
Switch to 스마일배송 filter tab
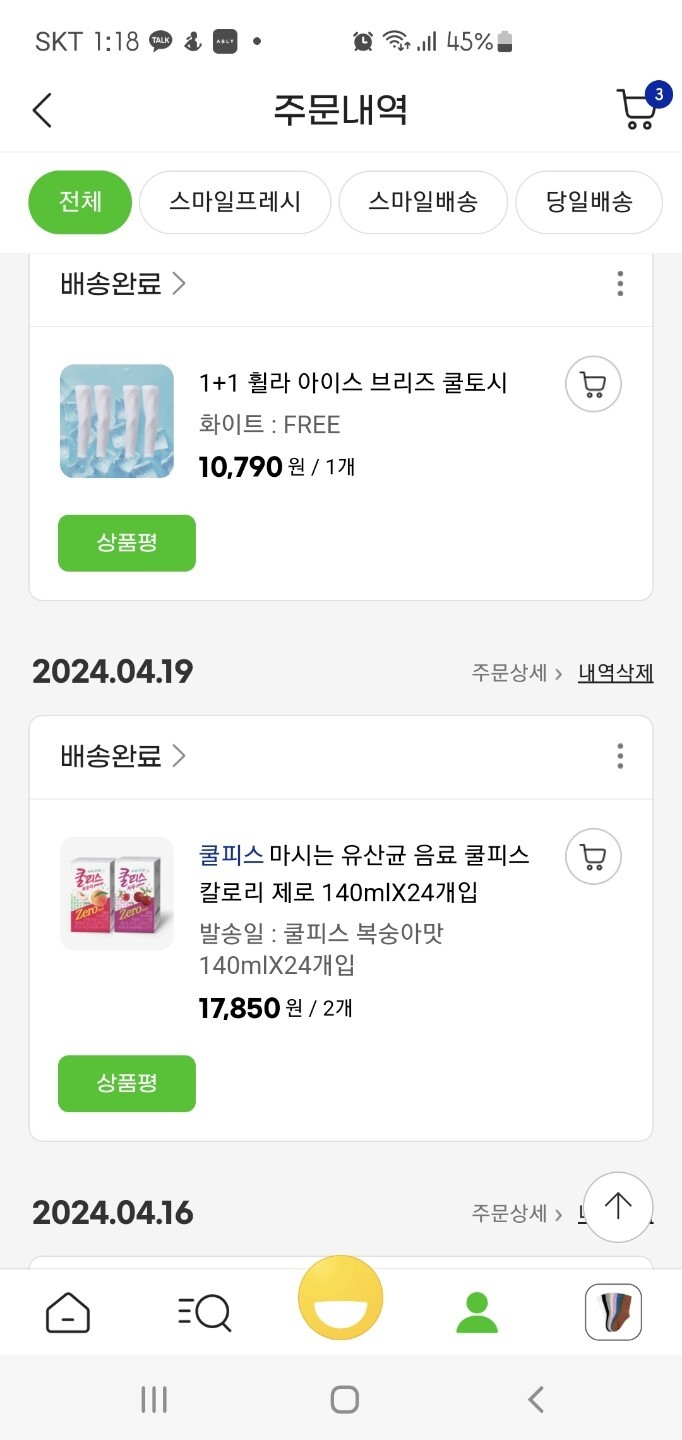coord(423,202)
